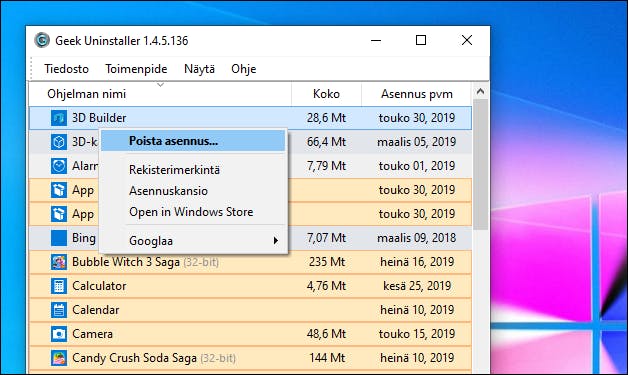Click the Geek Uninstaller title bar icon
Image resolution: width=628 pixels, height=375 pixels.
(x=42, y=40)
